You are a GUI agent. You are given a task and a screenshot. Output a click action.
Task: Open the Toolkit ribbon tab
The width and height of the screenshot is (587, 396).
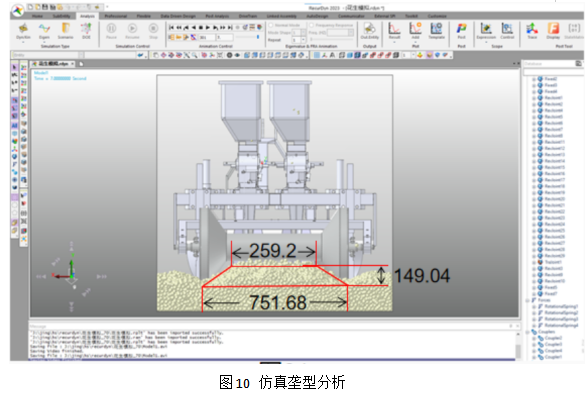(x=411, y=16)
